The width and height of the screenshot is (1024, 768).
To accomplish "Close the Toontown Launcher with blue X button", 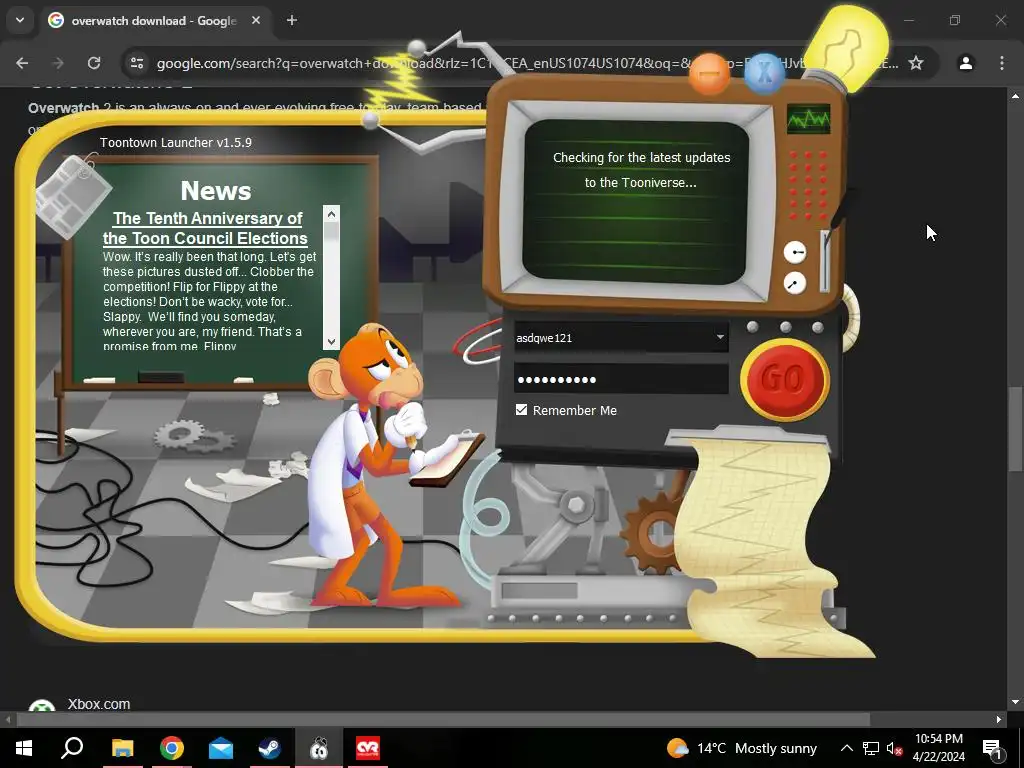I will [763, 72].
